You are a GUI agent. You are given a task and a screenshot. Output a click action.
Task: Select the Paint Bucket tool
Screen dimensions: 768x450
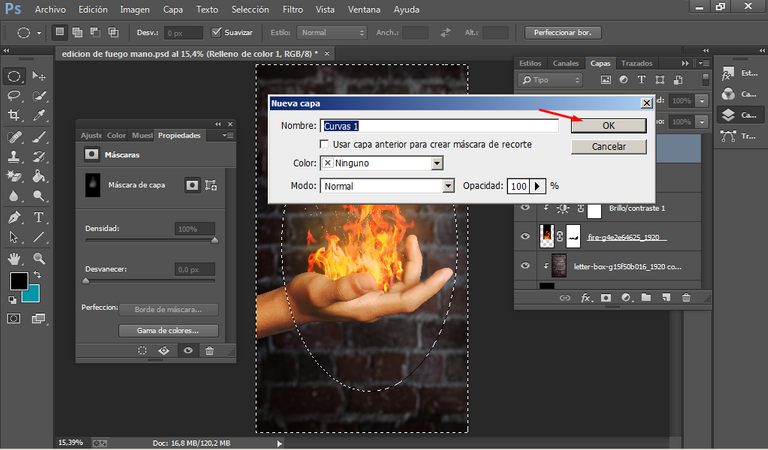point(39,176)
